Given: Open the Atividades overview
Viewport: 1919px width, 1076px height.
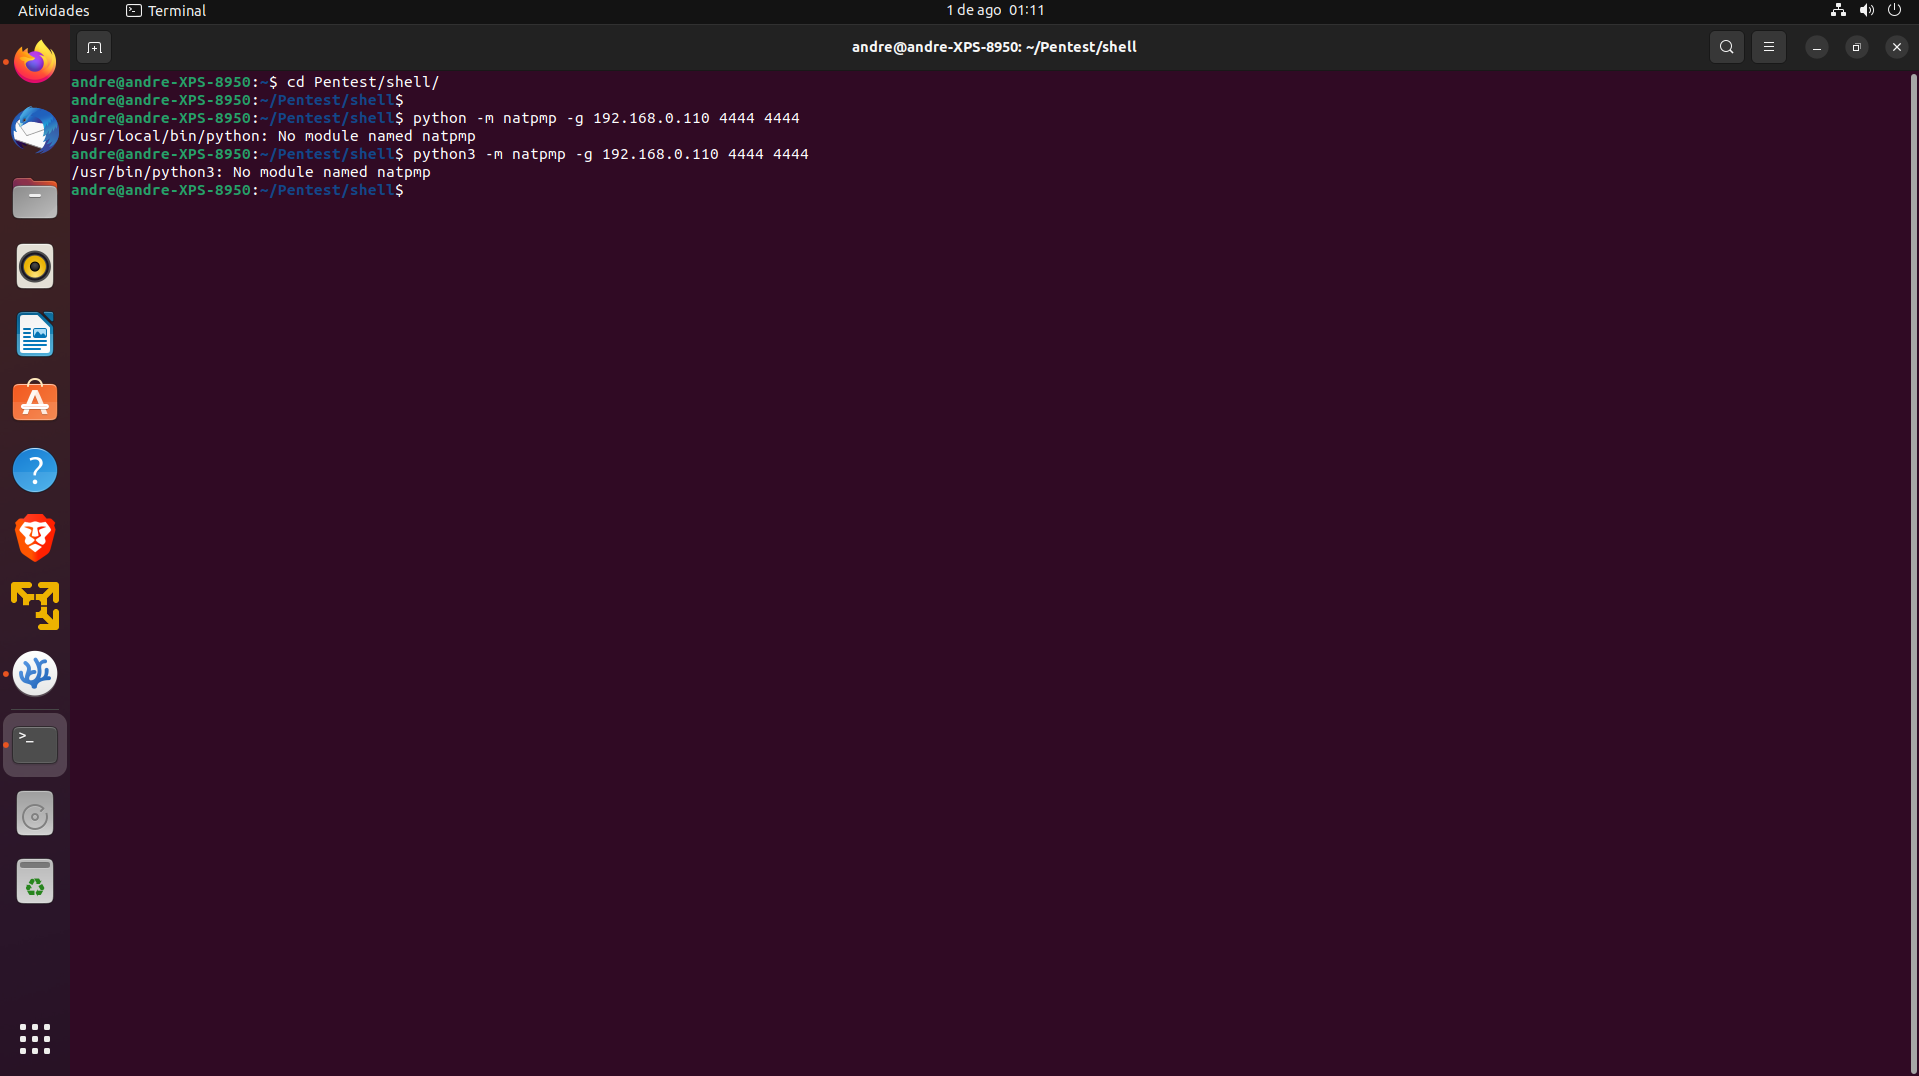Looking at the screenshot, I should pos(54,10).
